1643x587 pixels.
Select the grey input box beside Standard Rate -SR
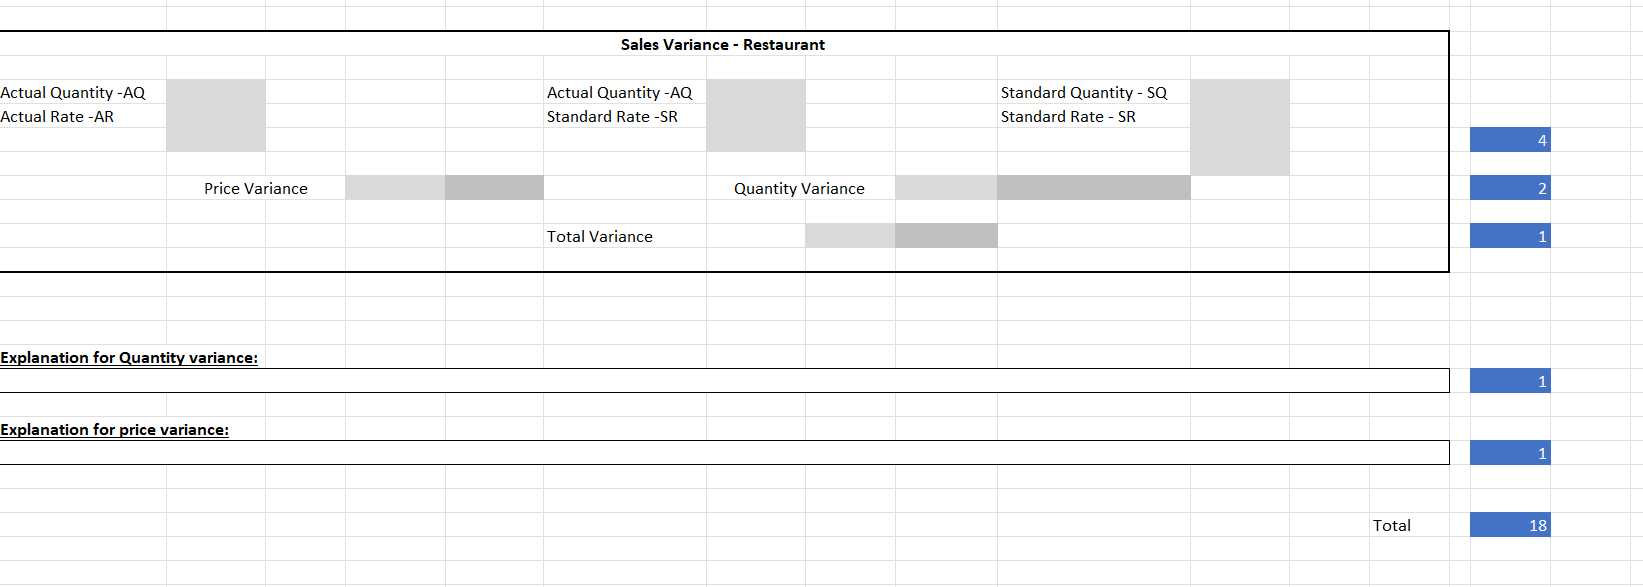(756, 116)
